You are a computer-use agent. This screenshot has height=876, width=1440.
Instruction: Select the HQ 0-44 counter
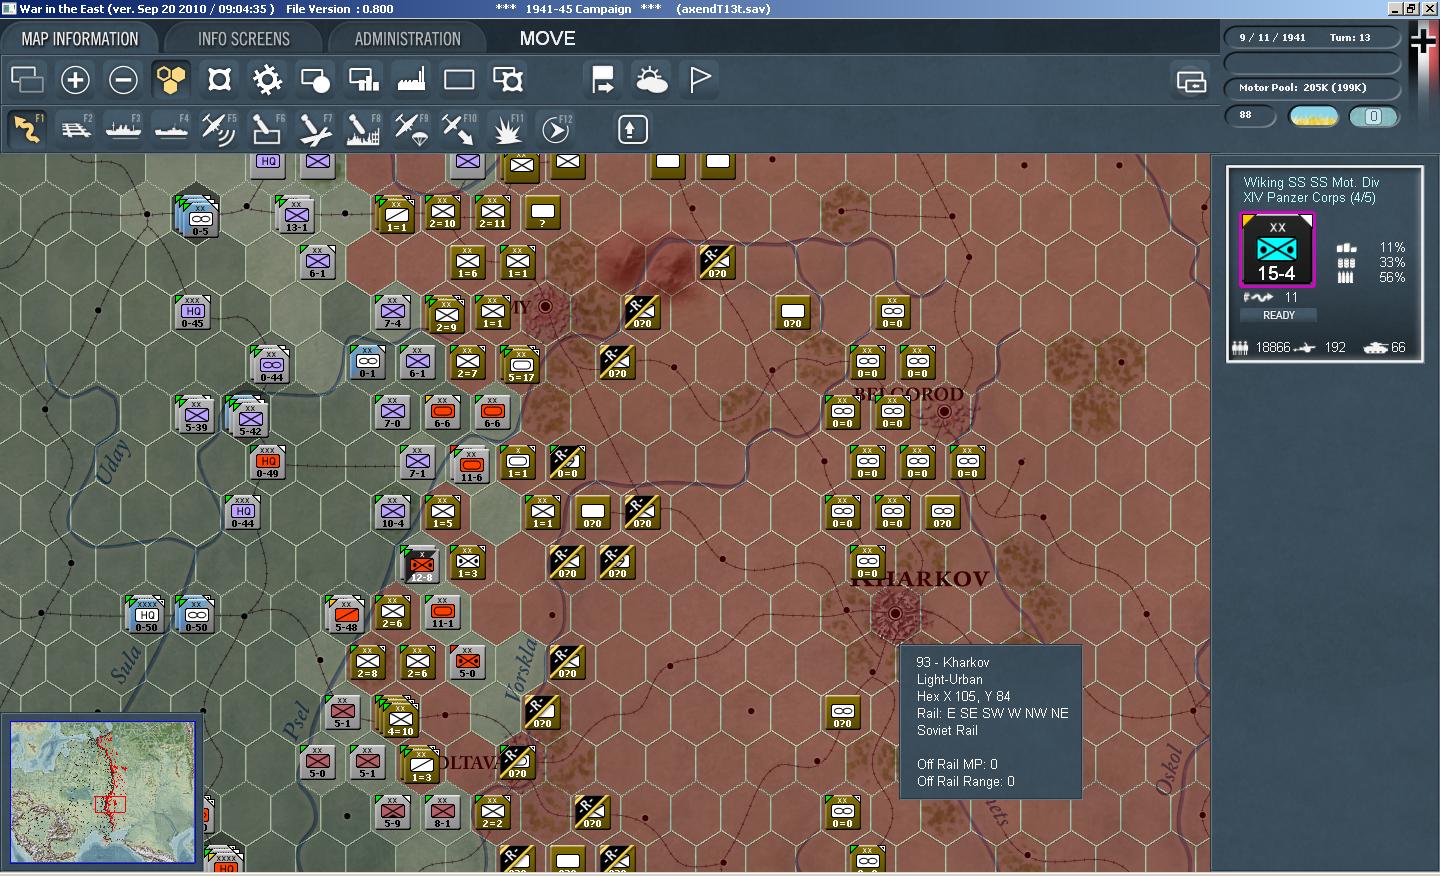242,512
